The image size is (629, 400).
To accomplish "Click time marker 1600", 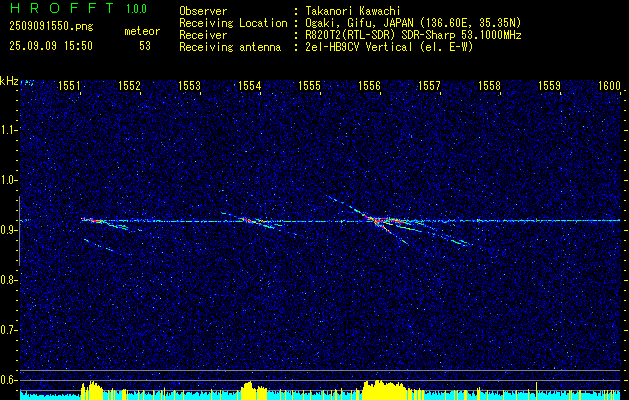I will [x=609, y=85].
